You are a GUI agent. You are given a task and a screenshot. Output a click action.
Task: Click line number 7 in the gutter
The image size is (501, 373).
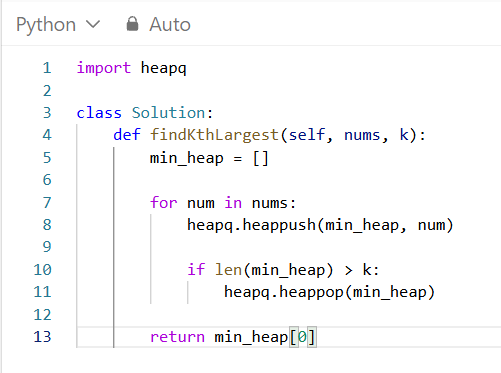[x=47, y=202]
